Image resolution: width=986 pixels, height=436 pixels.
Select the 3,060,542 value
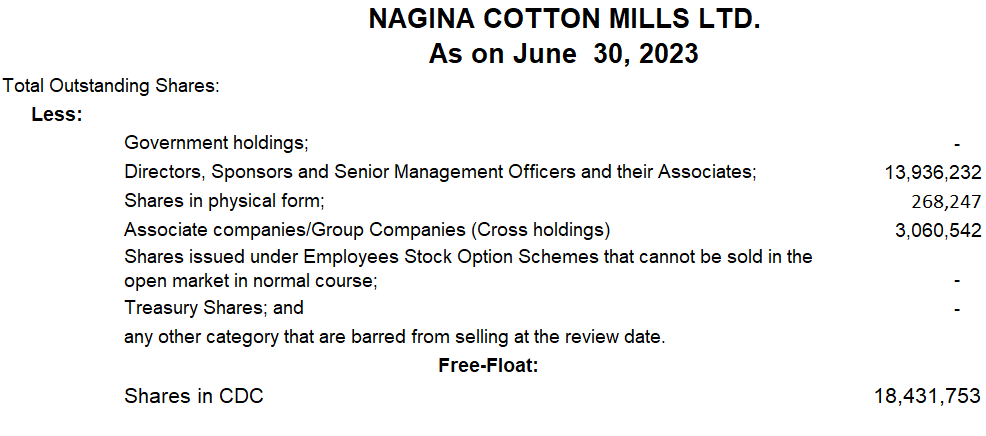(938, 231)
